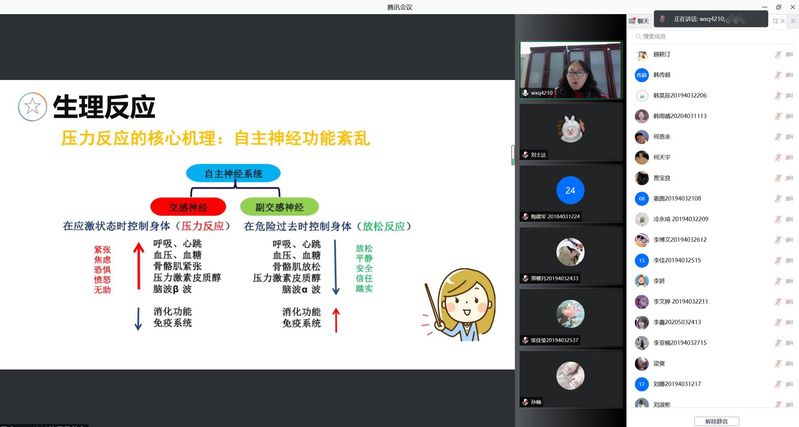Toggle microphone for 李鑫20205032413
This screenshot has width=799, height=427.
tap(776, 322)
